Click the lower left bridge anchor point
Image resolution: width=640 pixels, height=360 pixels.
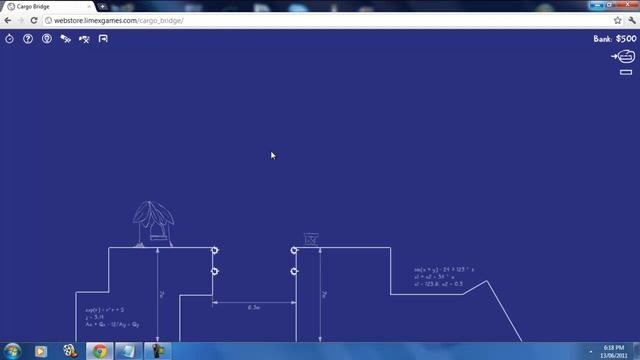pyautogui.click(x=215, y=271)
